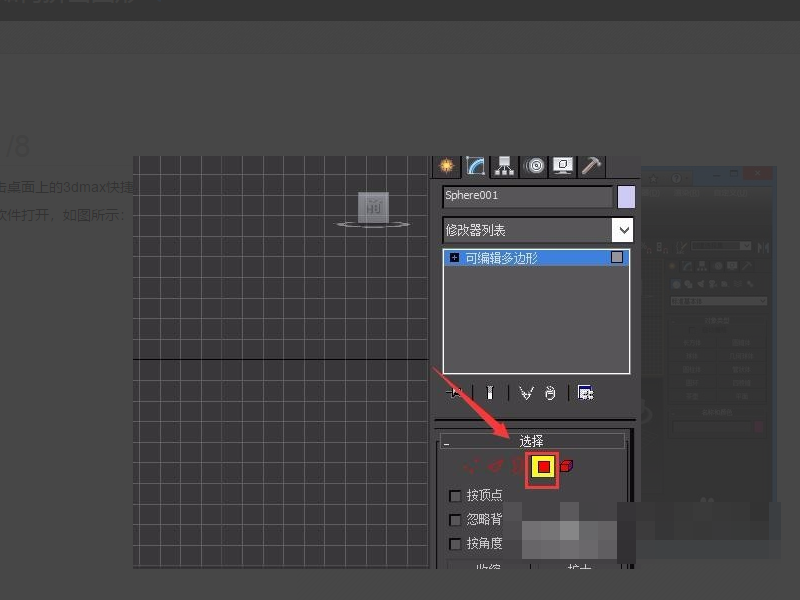This screenshot has width=800, height=600.
Task: Open the Hierarchy panel tab
Action: [504, 166]
